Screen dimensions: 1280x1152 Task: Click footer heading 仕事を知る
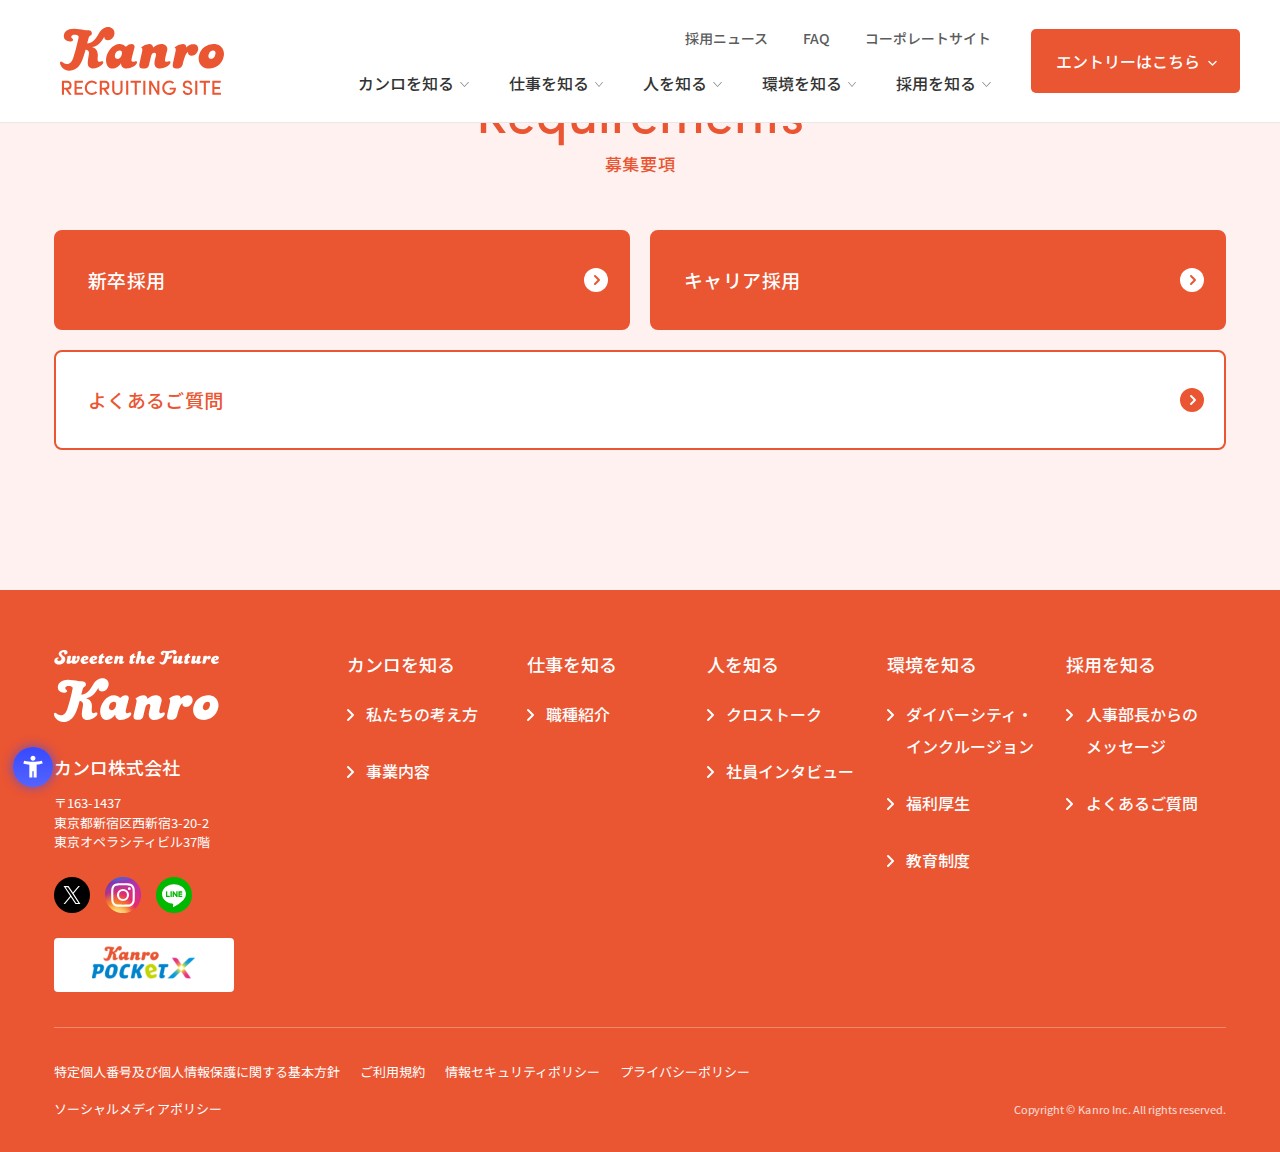pyautogui.click(x=571, y=665)
